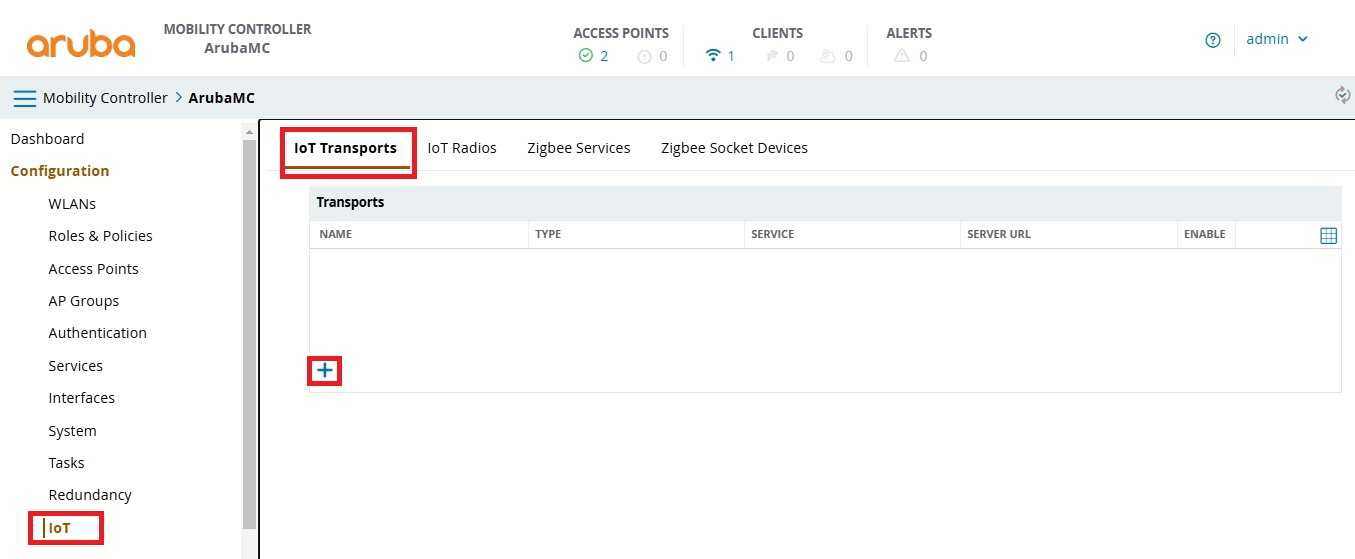Click the access points up count 2
The image size is (1355, 559).
[604, 56]
